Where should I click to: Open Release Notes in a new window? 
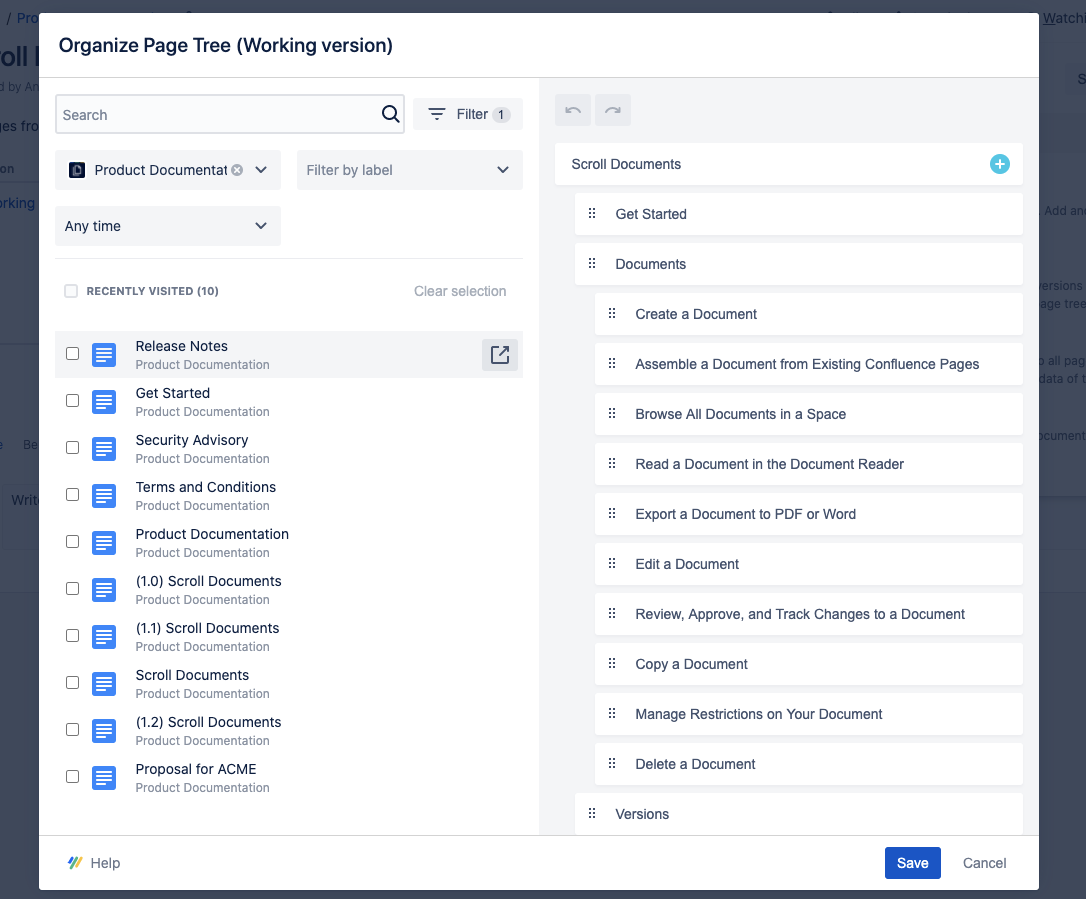500,354
